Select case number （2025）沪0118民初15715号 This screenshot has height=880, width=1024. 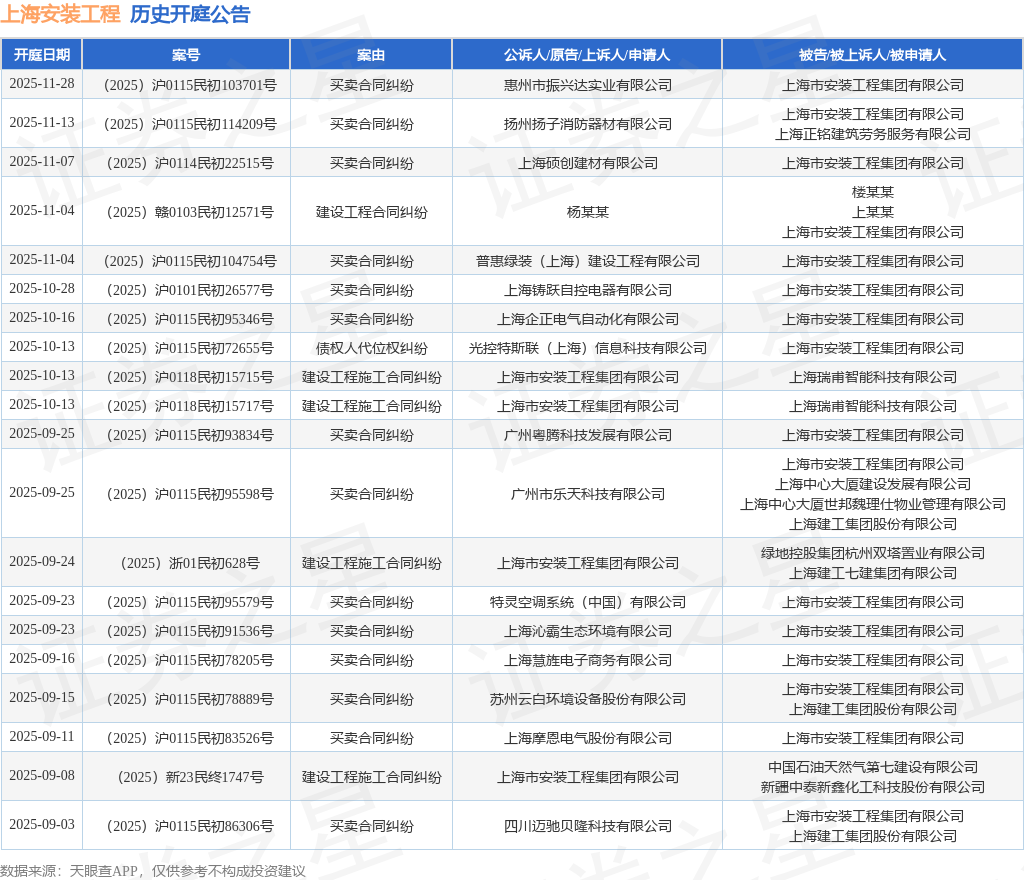[186, 377]
